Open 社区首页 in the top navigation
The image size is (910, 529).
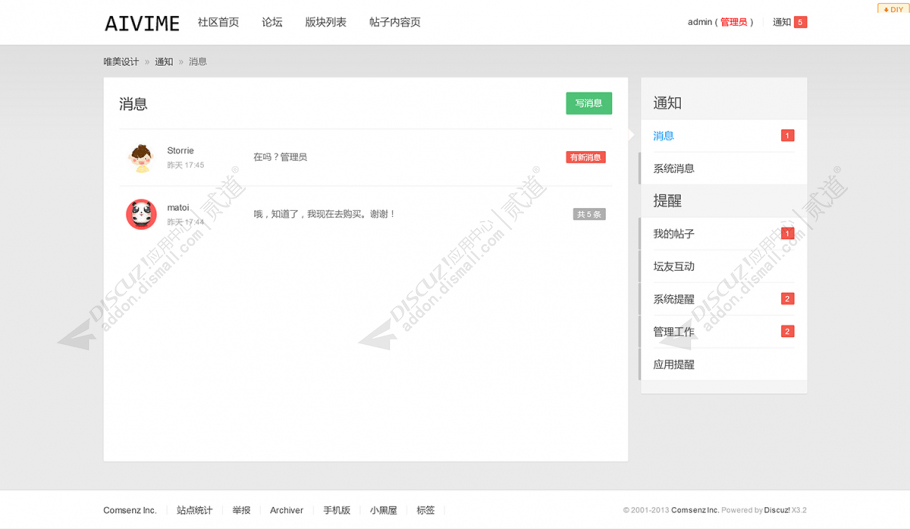click(x=218, y=22)
